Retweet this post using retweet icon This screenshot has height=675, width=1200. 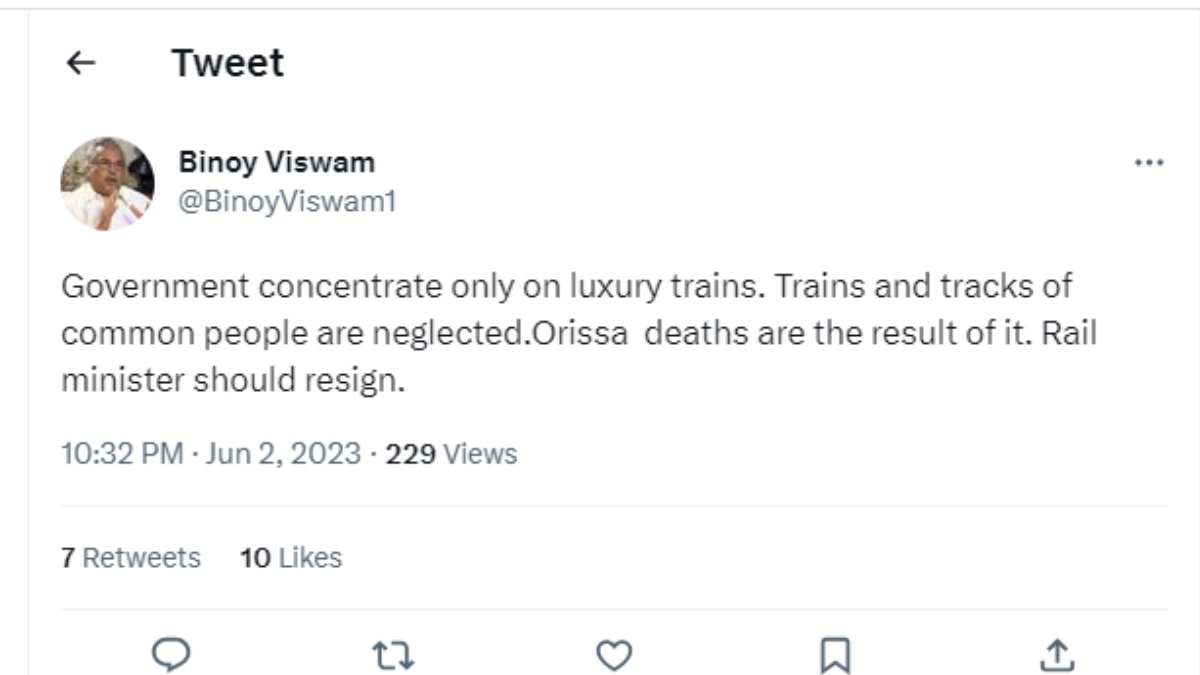coord(392,656)
